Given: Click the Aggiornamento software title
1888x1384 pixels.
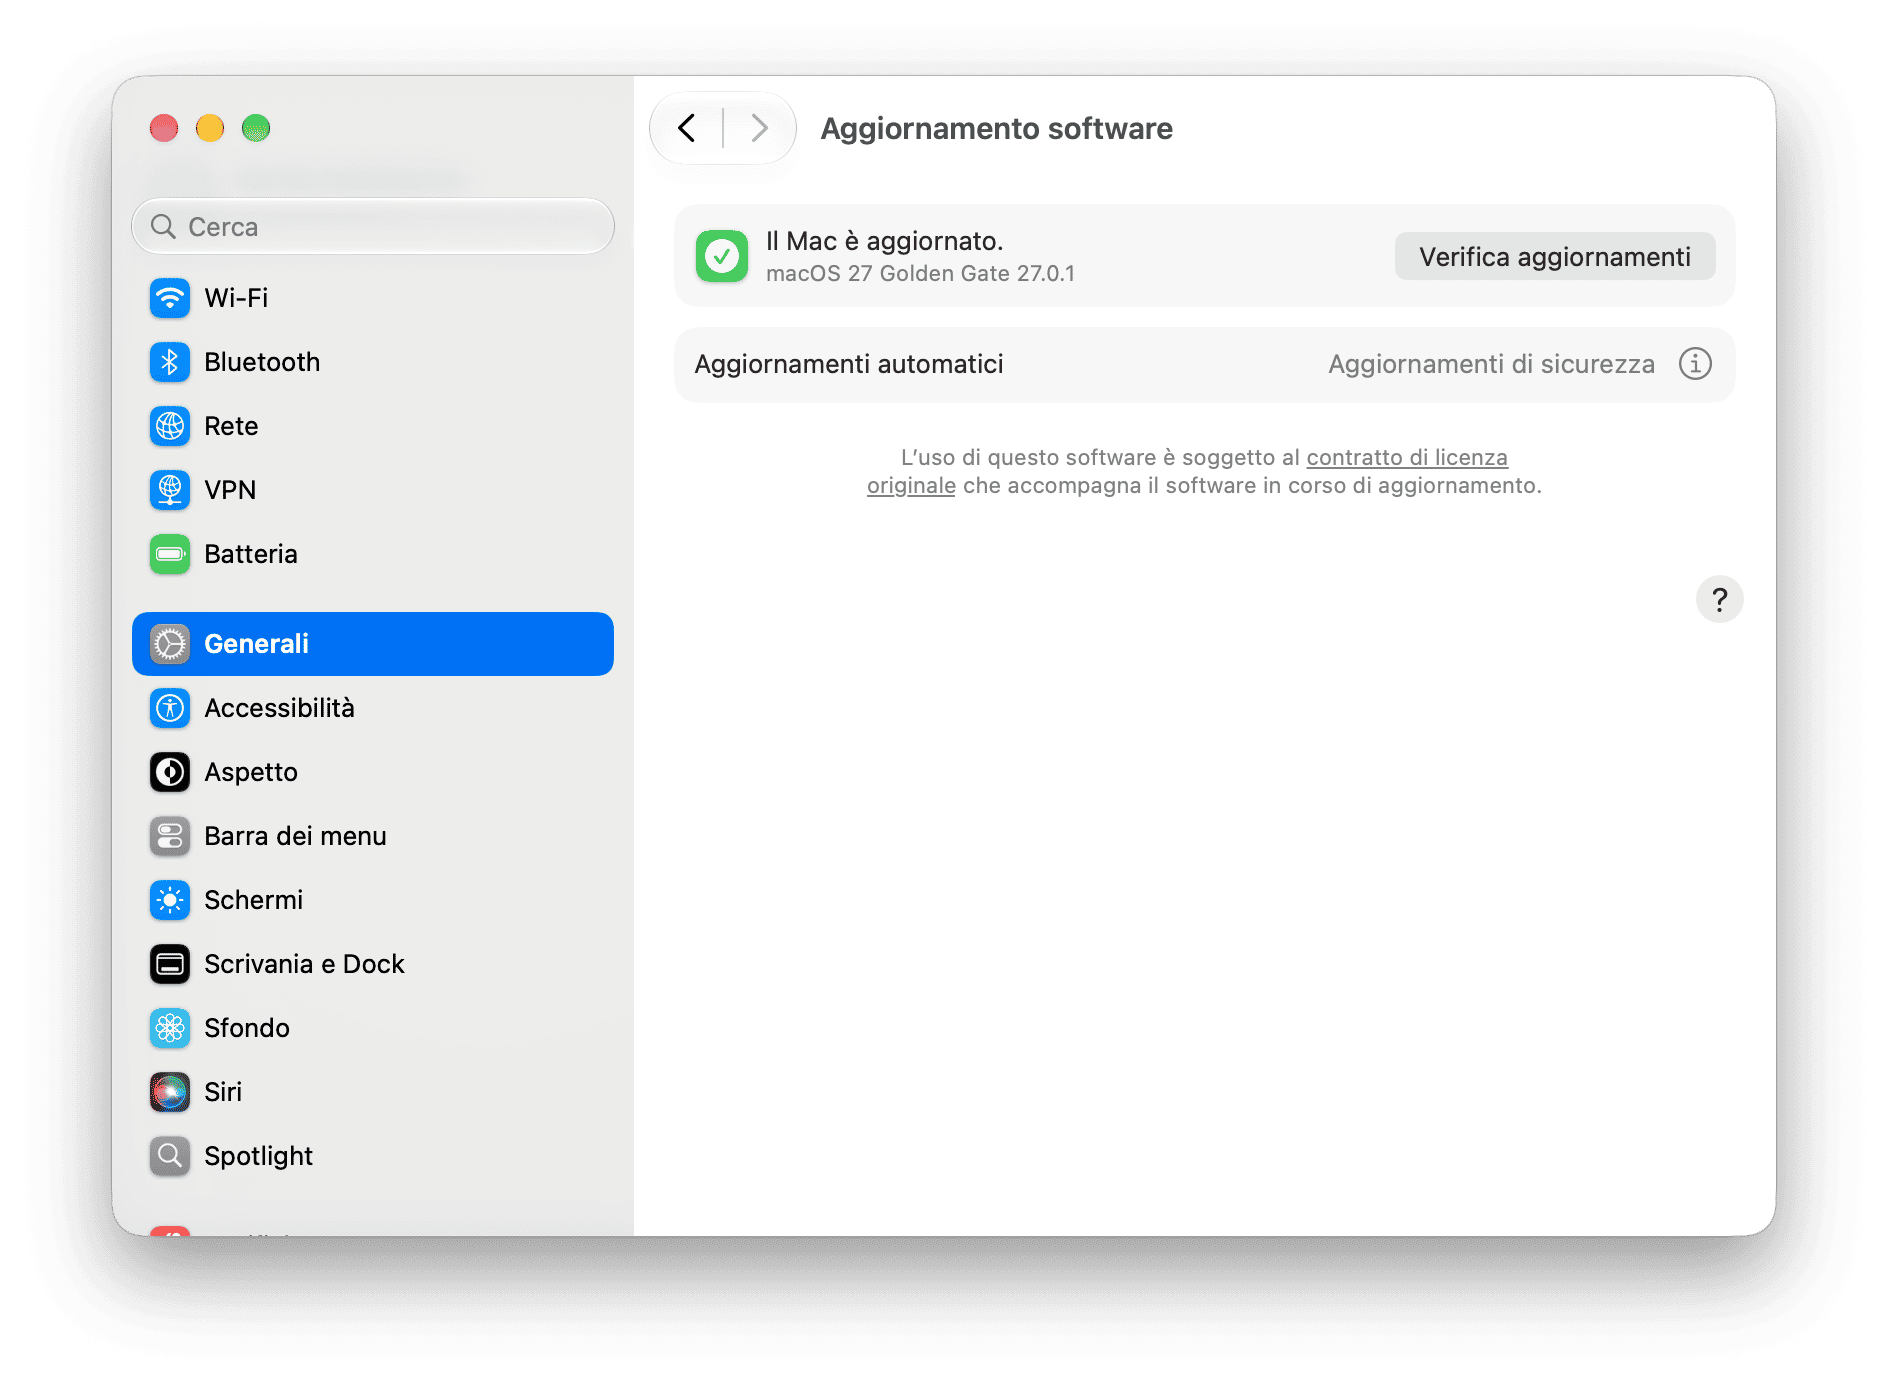Looking at the screenshot, I should pos(996,129).
